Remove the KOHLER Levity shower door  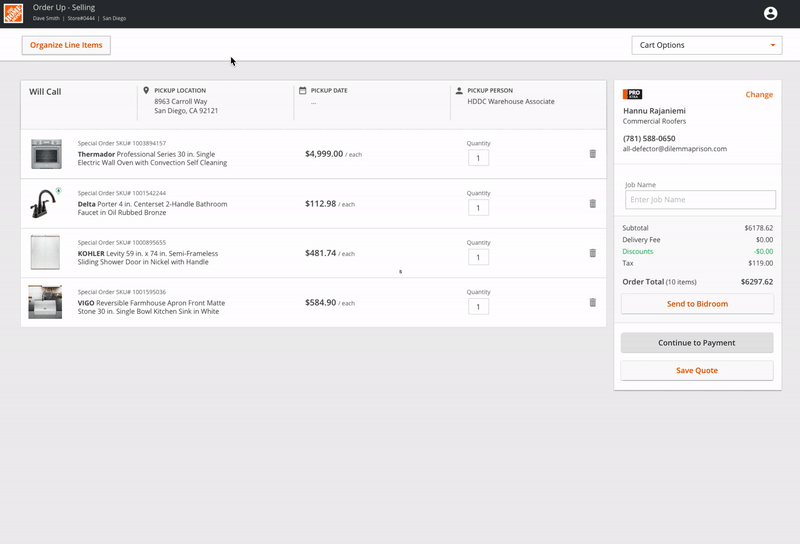592,253
